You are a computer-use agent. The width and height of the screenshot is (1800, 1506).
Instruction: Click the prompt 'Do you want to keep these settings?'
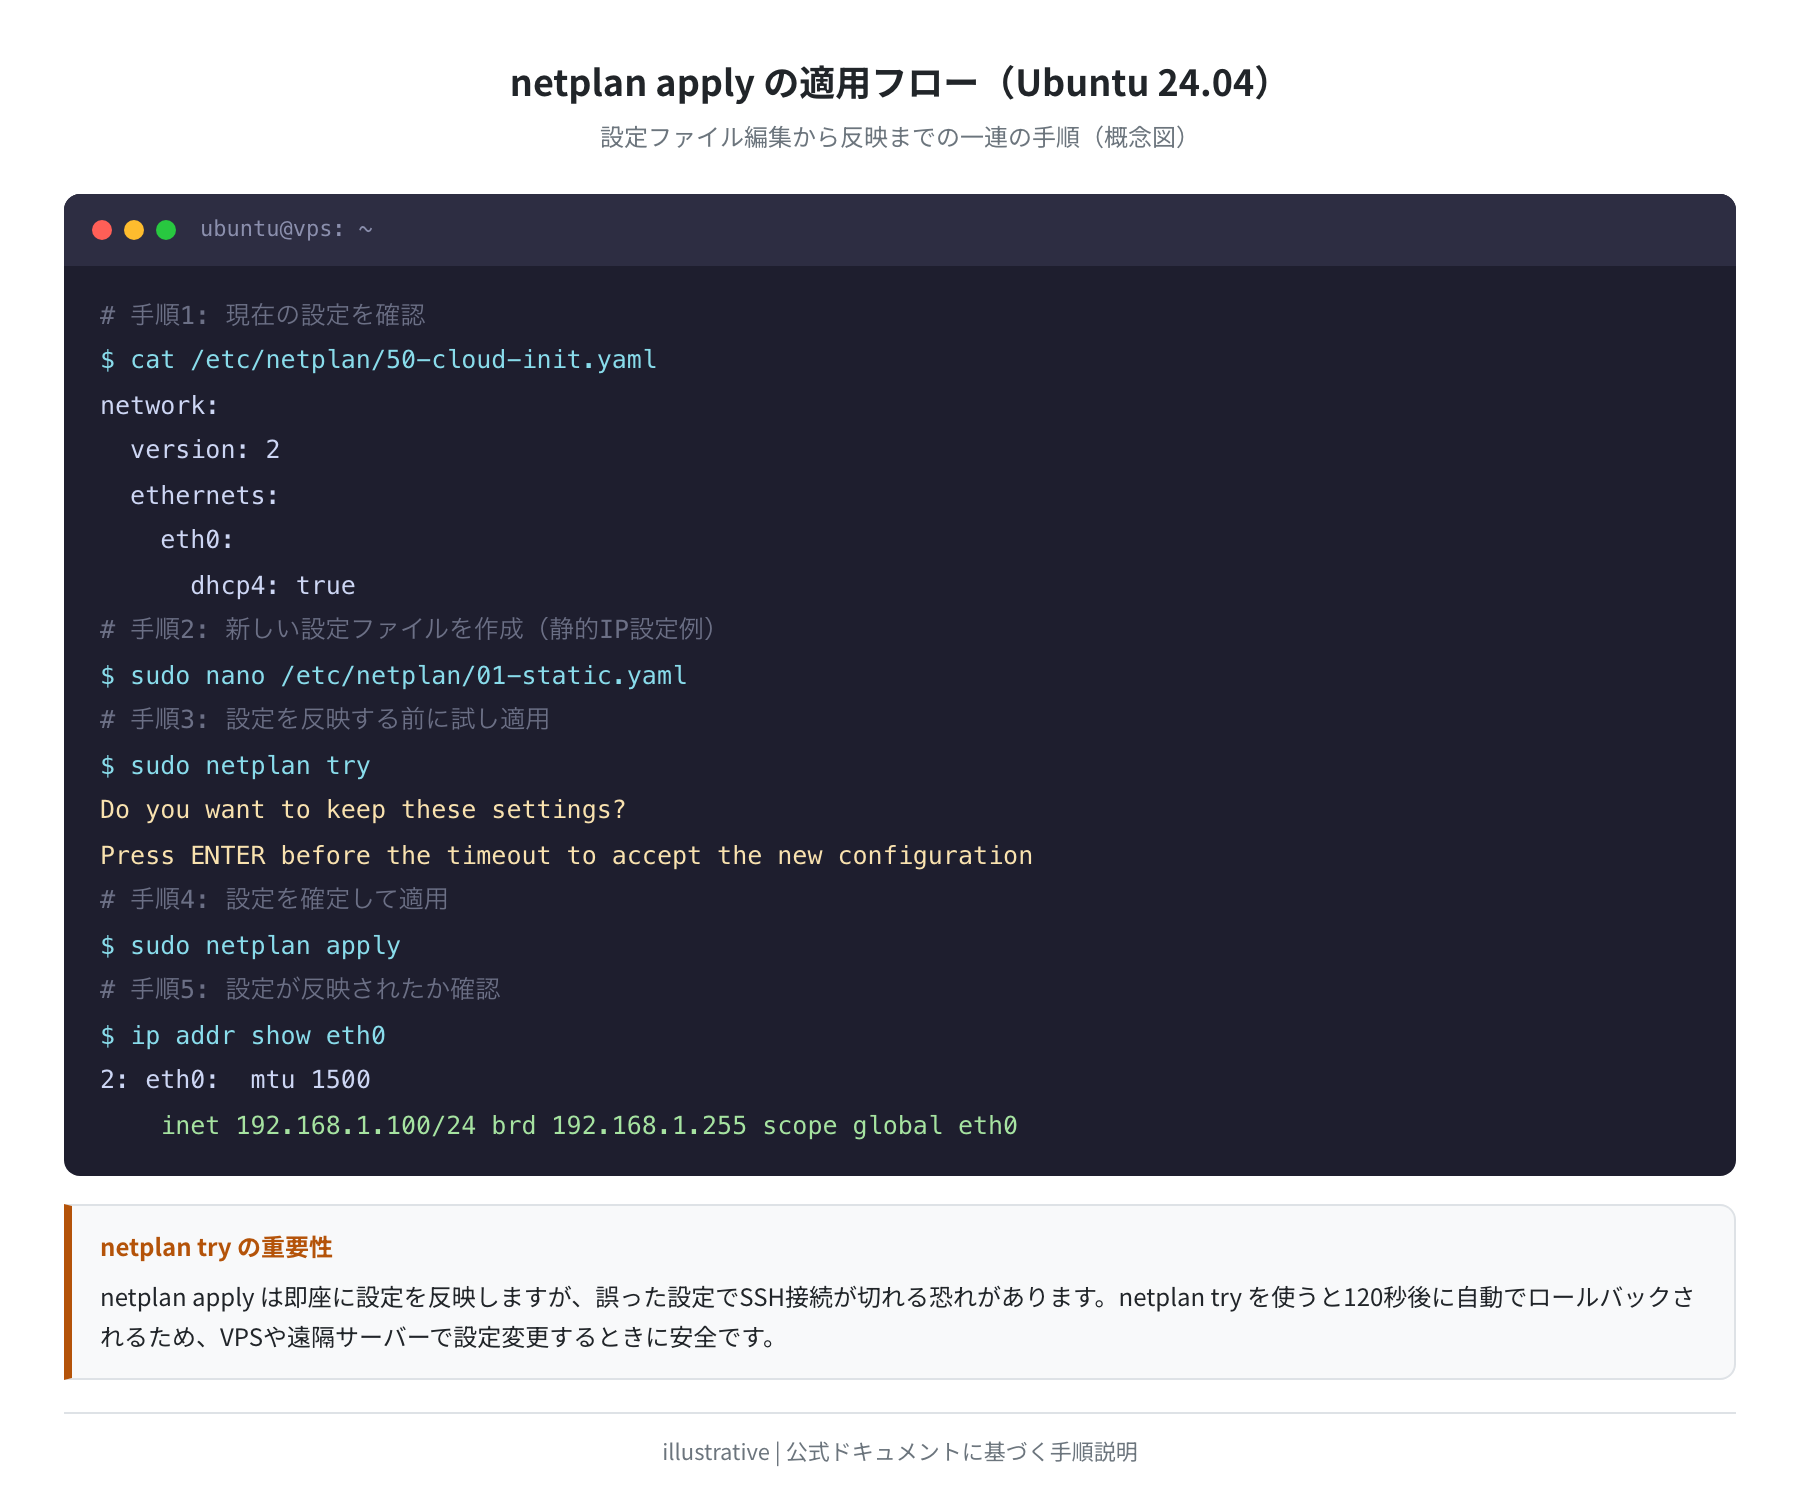[x=363, y=810]
